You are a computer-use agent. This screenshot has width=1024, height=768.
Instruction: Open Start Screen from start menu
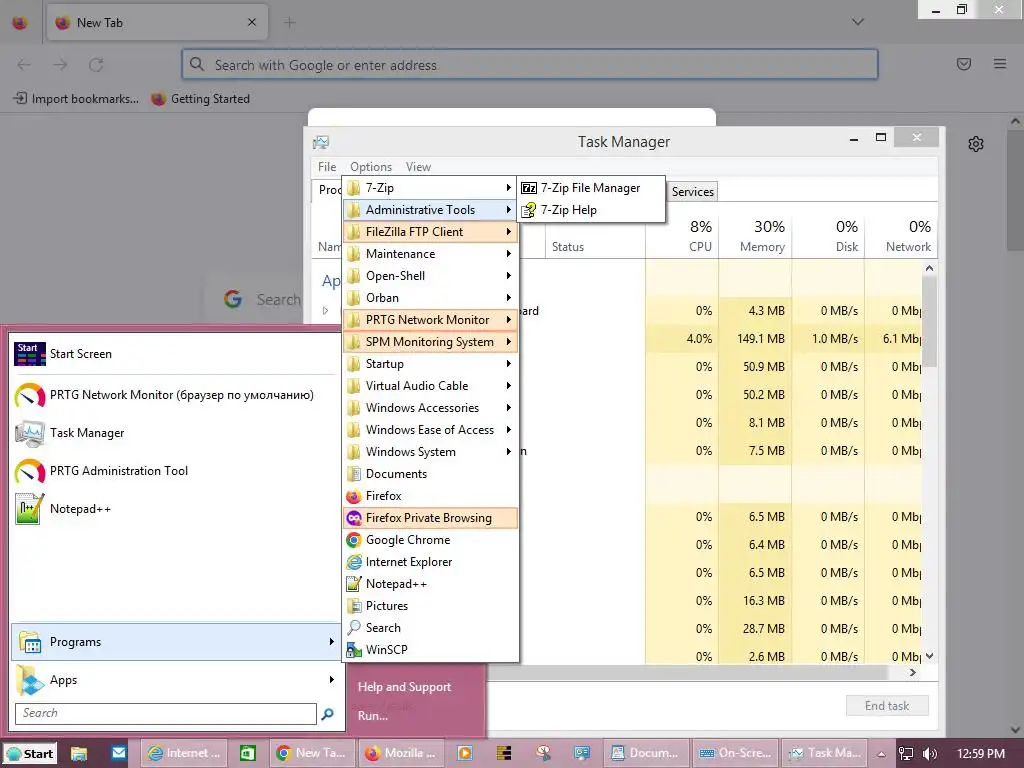174,354
